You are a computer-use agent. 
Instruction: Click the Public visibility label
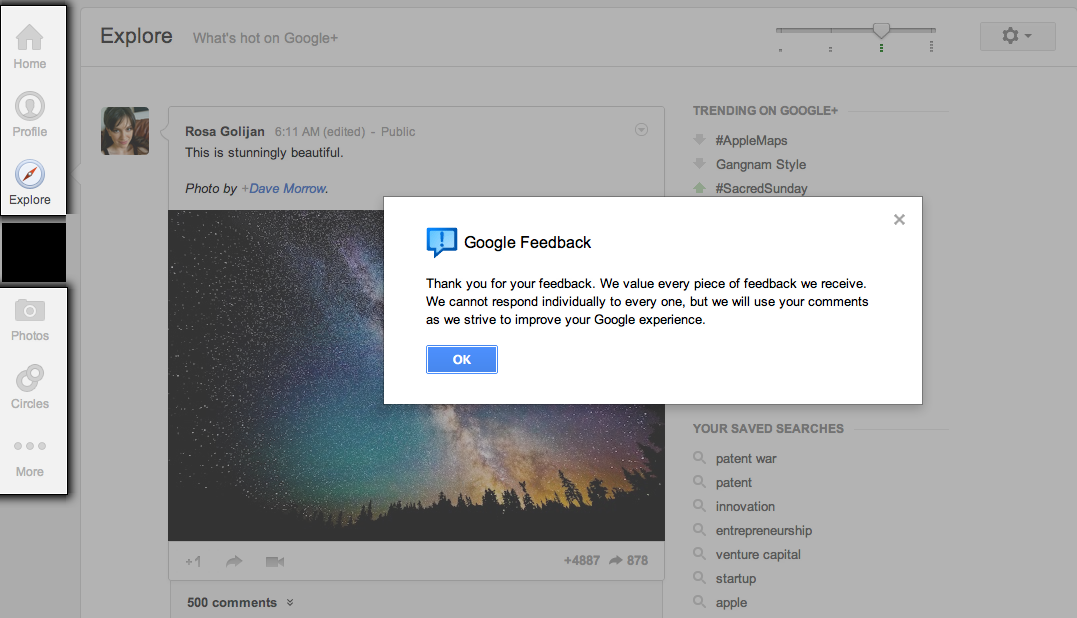398,132
